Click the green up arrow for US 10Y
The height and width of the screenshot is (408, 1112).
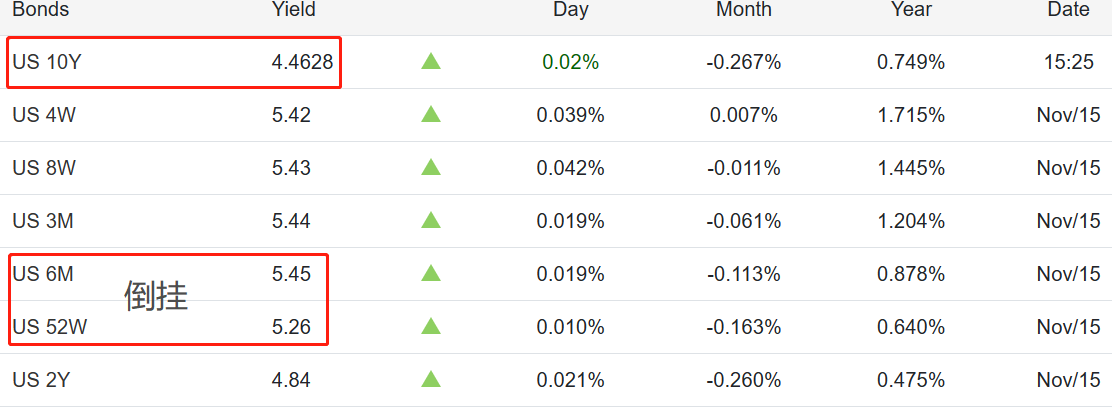coord(431,62)
